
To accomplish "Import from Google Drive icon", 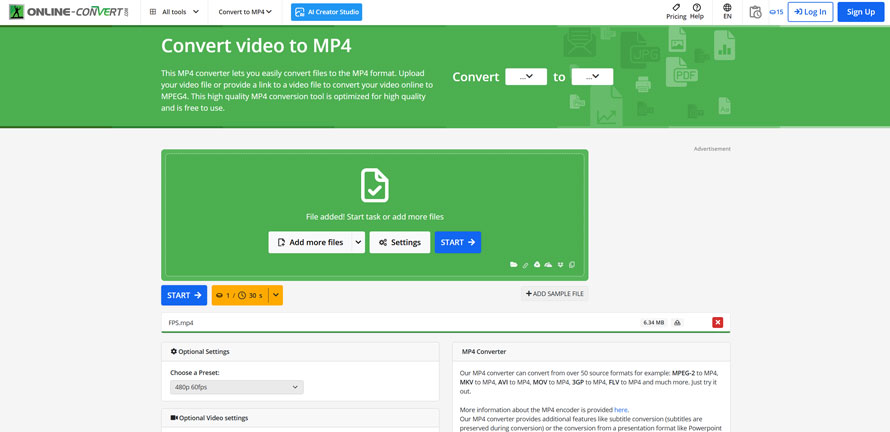I will (x=537, y=265).
